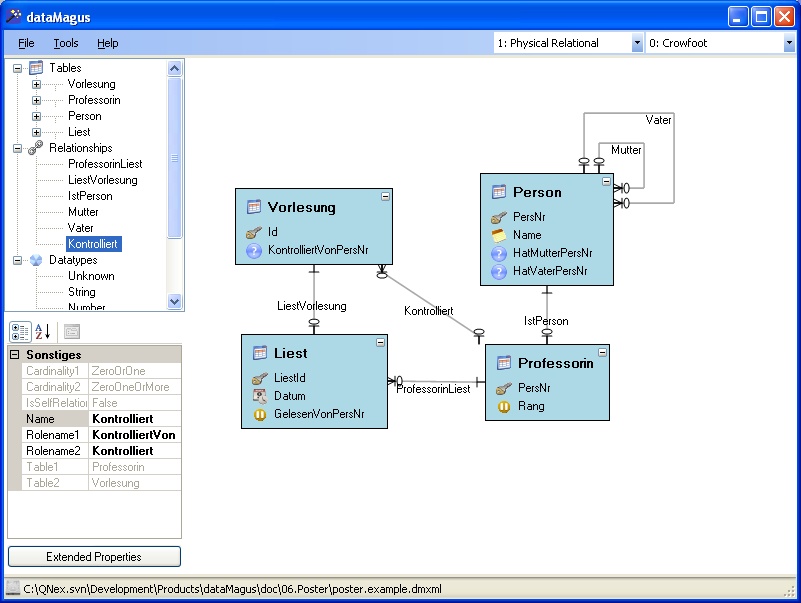The image size is (801, 603).
Task: Click the Rolename1 value KontrolliertVon
Action: click(x=134, y=435)
